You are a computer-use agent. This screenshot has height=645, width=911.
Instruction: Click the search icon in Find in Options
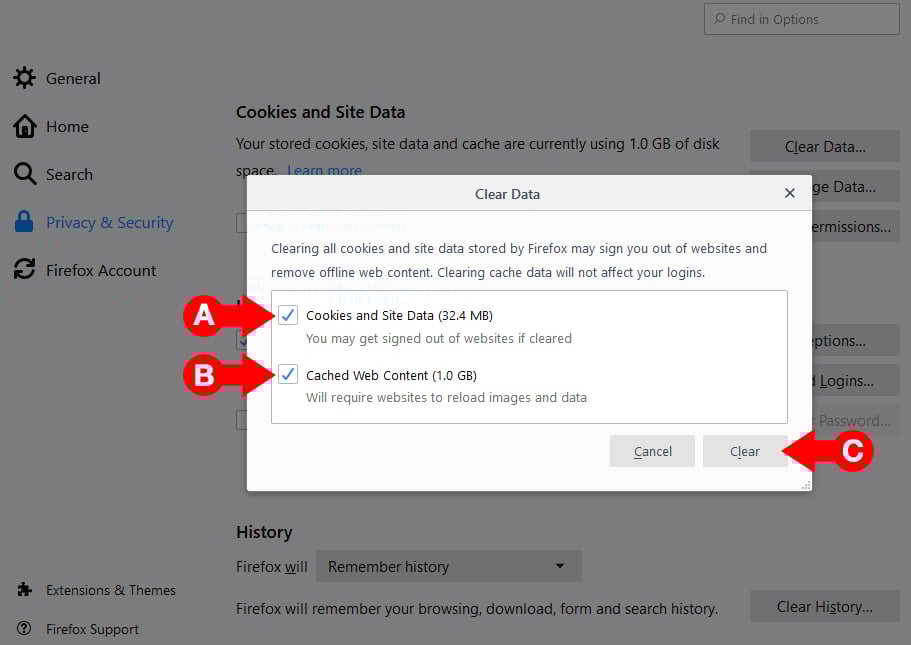pos(719,19)
